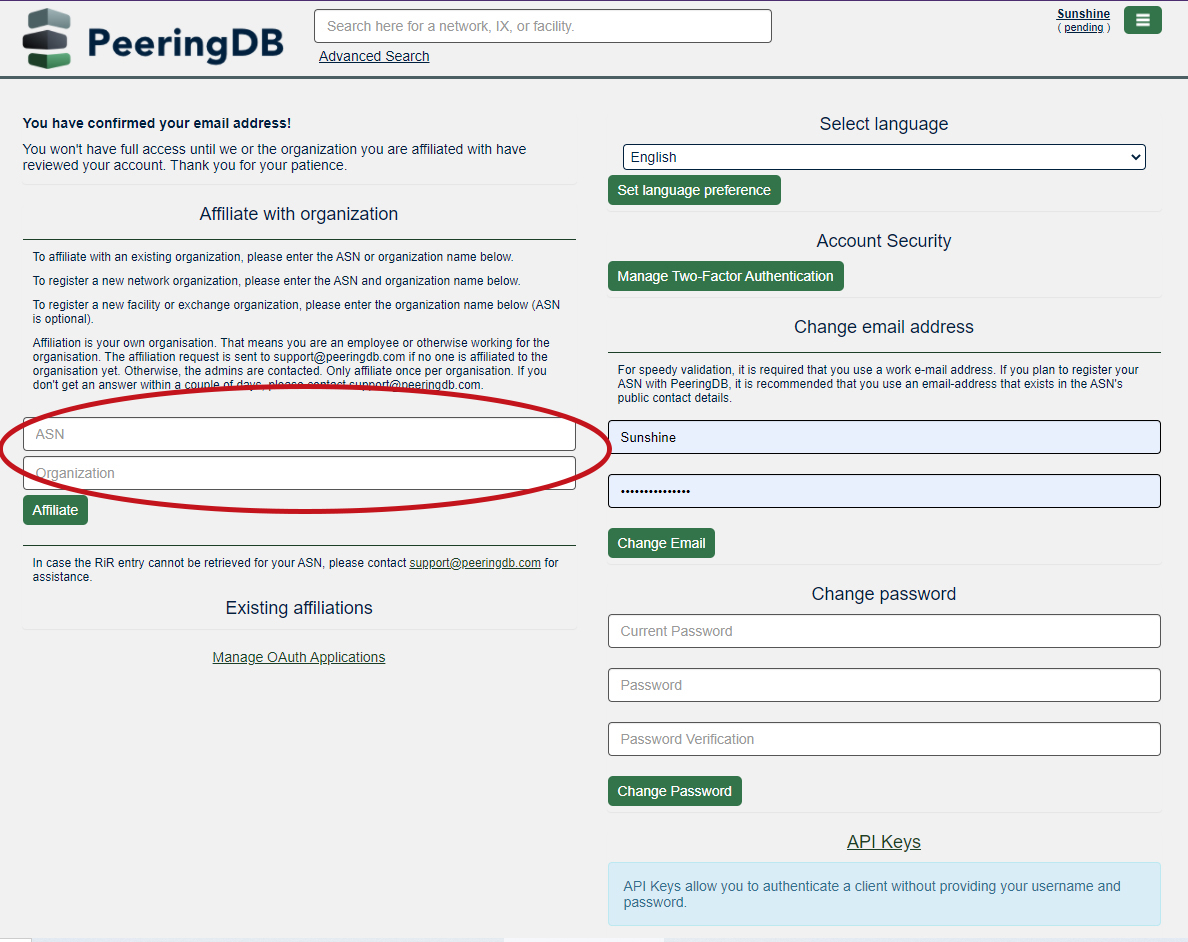Open Advanced Search link

click(374, 56)
